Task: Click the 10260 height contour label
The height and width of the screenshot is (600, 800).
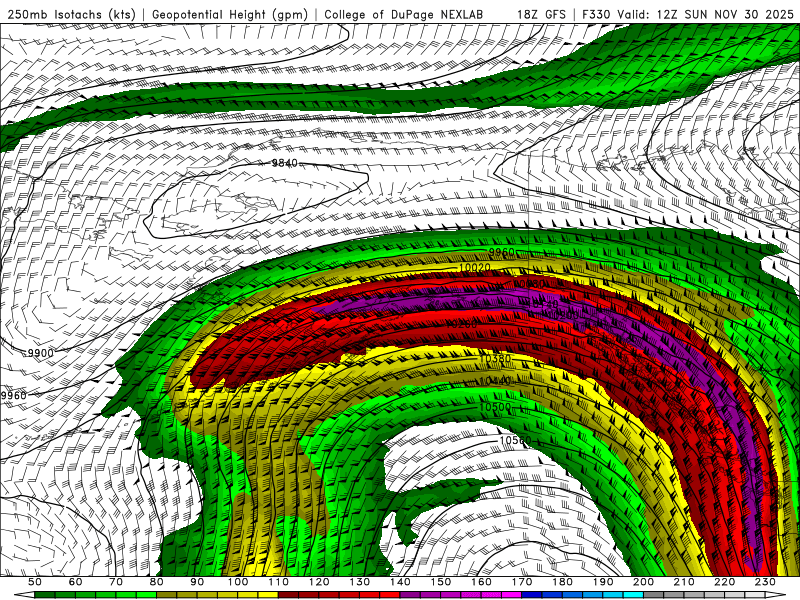Action: (461, 324)
